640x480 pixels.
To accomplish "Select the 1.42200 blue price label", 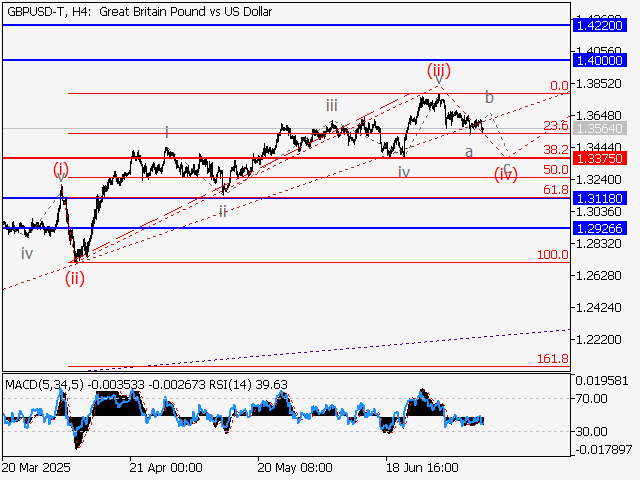I will pos(601,24).
